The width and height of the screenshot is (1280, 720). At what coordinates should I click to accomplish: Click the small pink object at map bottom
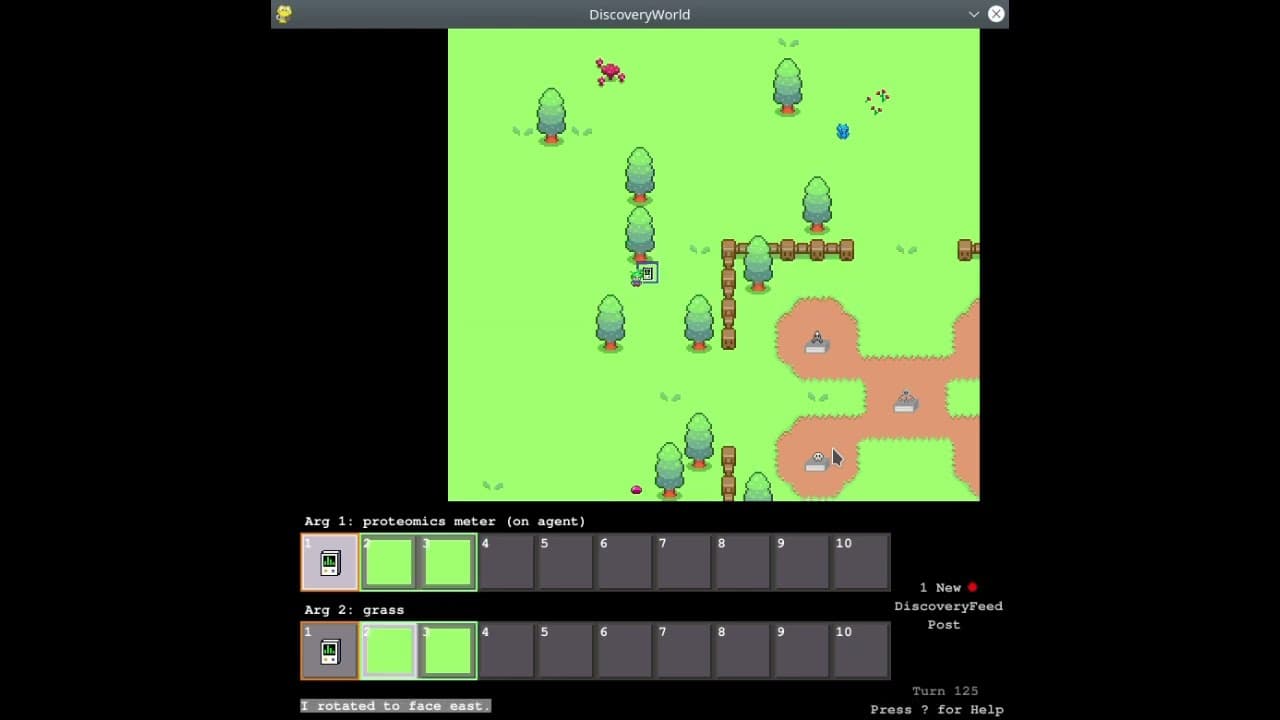[x=636, y=490]
